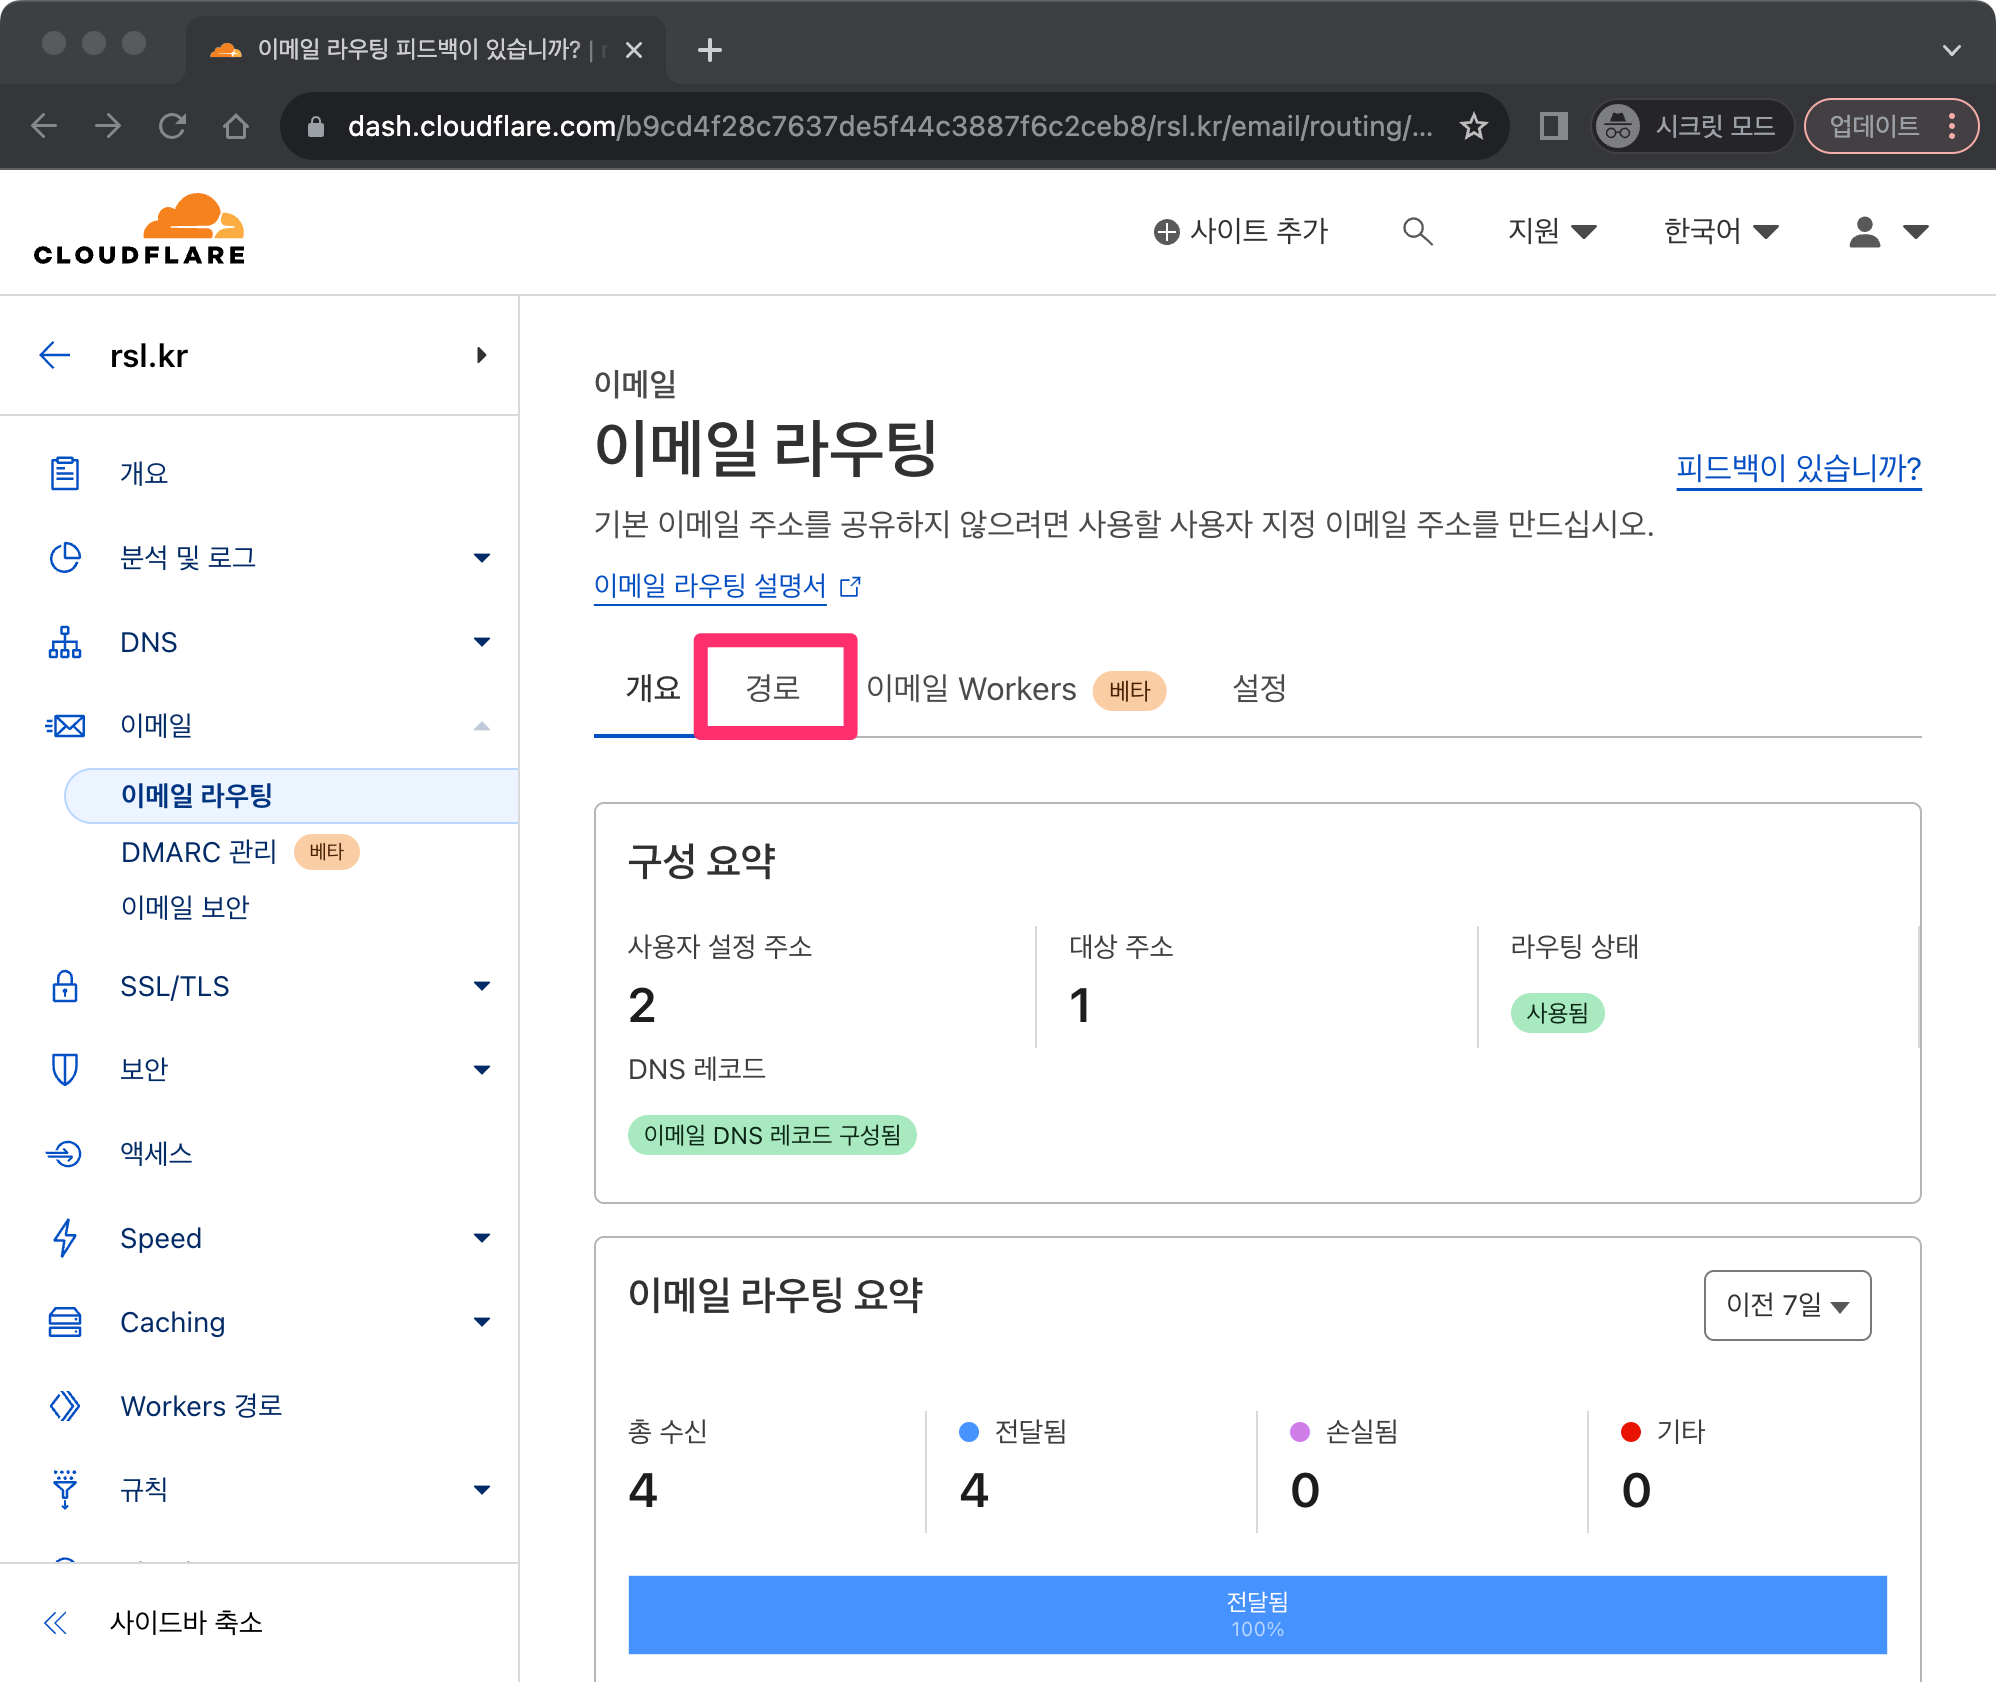Reload the page

[x=172, y=126]
